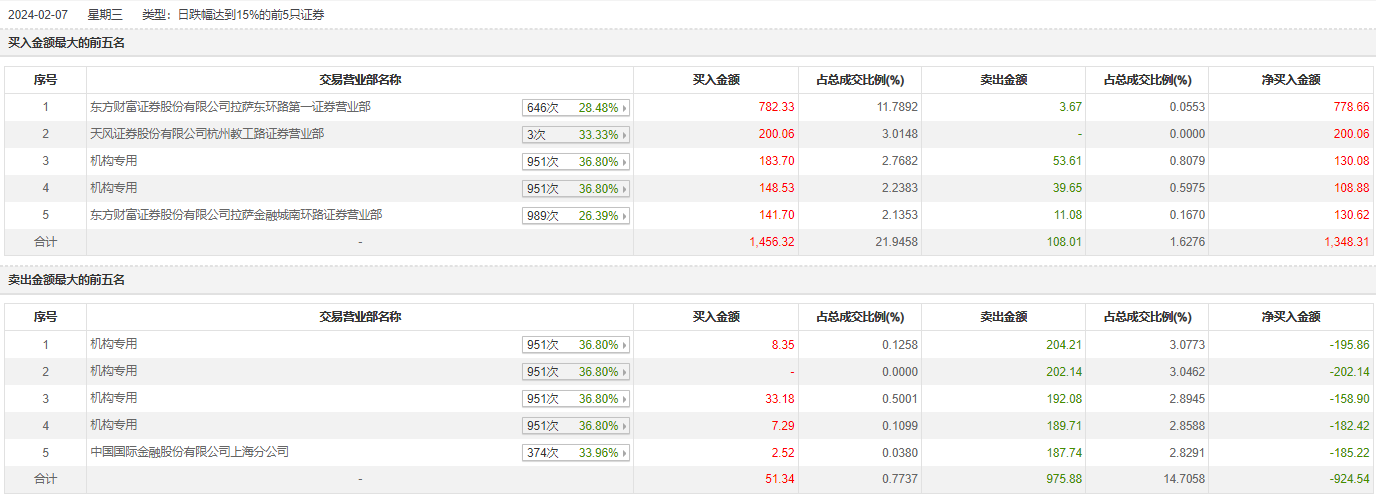Expand 951次 badge in row buying 183.70
This screenshot has width=1376, height=498.
[576, 162]
